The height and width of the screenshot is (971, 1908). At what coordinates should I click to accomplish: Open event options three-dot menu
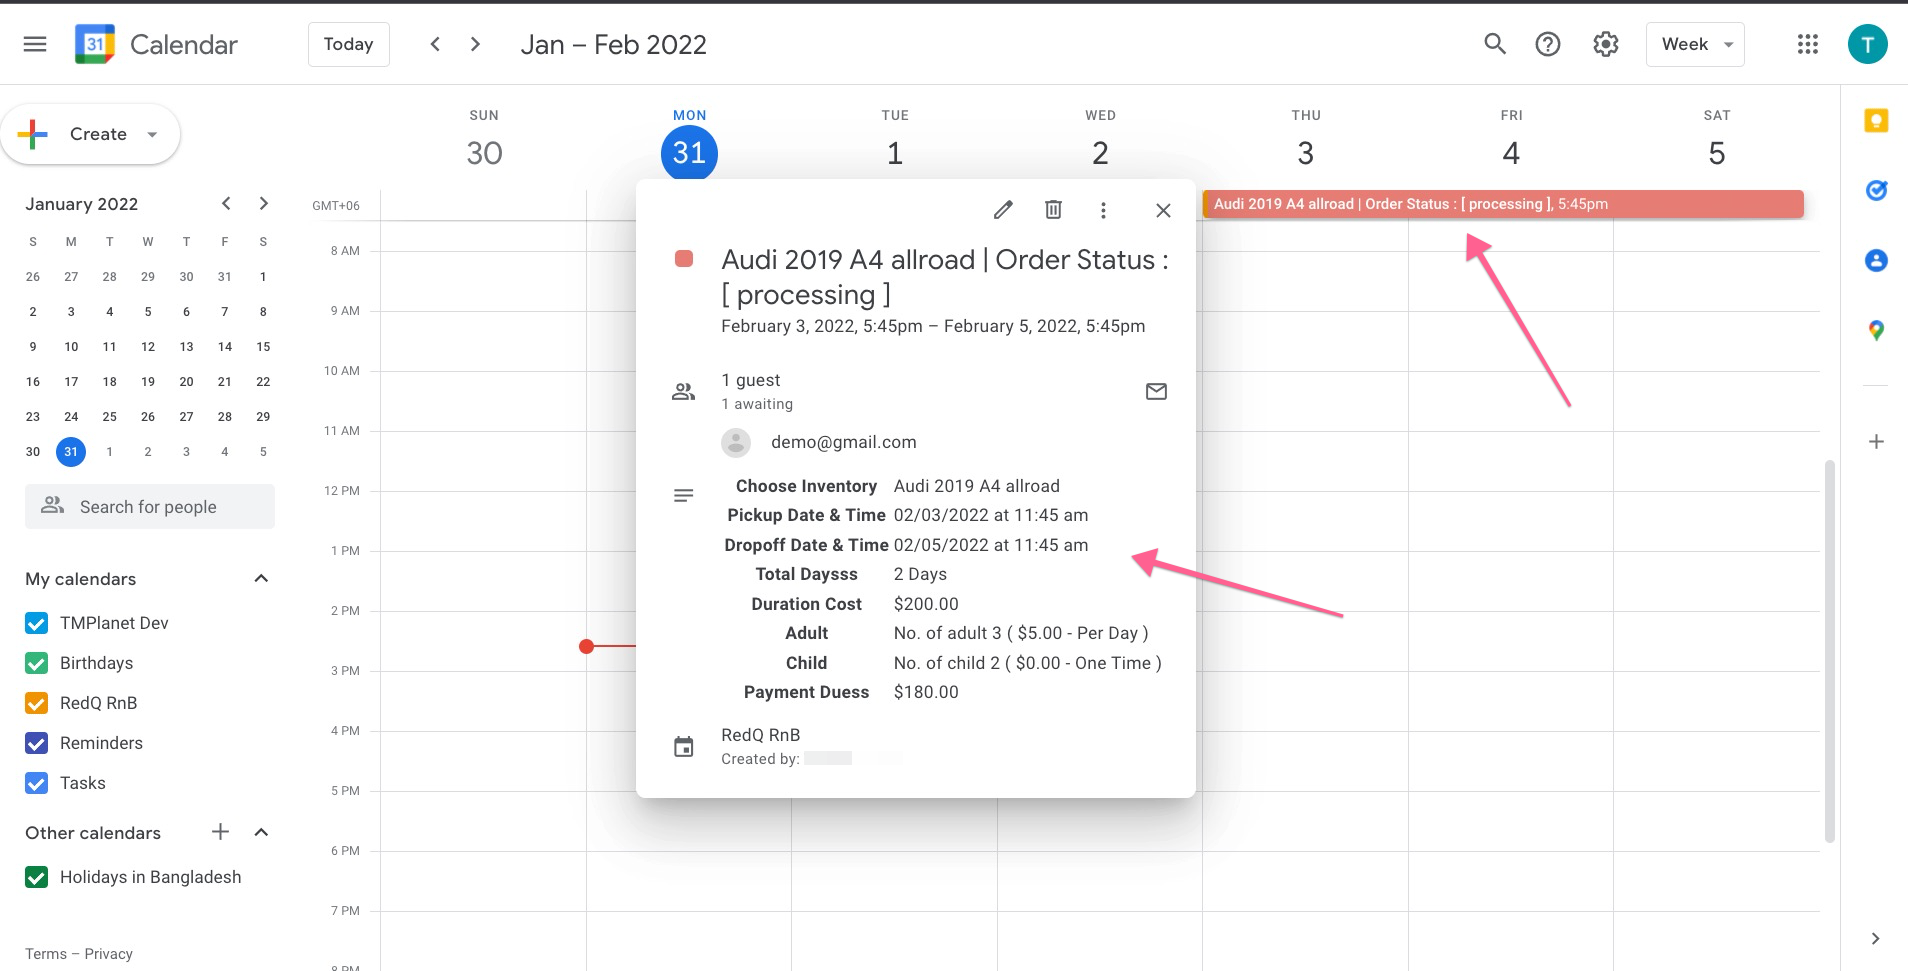(1103, 210)
